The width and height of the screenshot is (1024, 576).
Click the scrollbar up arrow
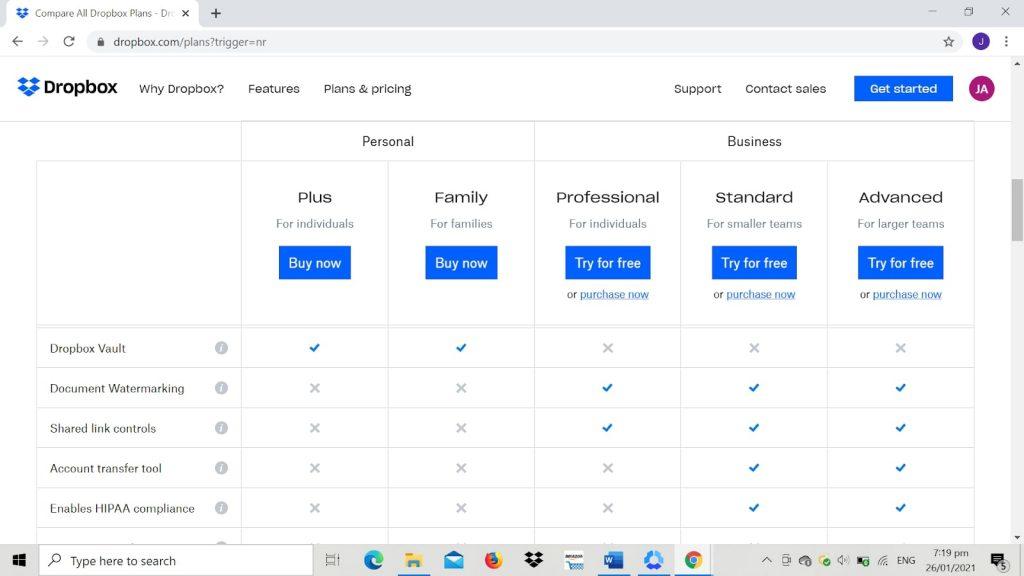1017,63
